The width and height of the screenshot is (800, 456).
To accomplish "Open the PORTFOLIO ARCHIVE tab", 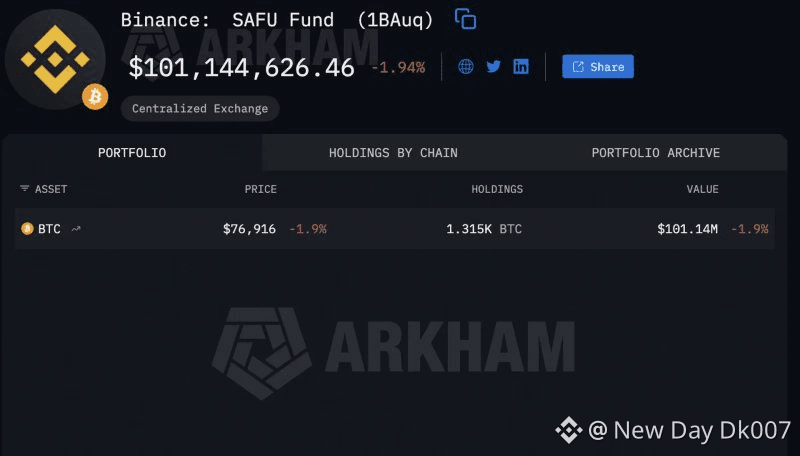I will (x=655, y=153).
